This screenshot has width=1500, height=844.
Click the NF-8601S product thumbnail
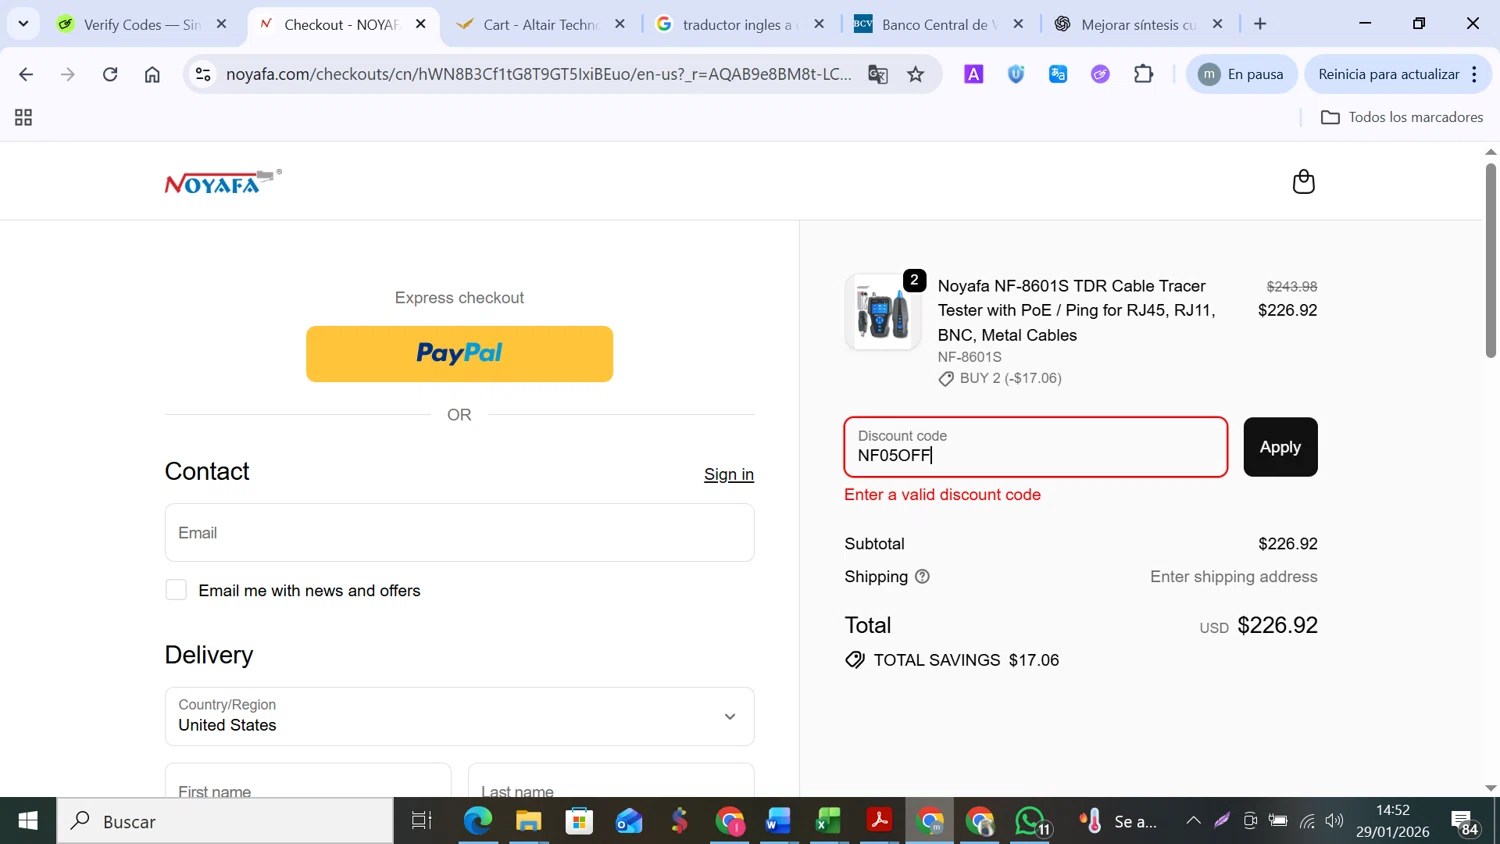(x=882, y=312)
